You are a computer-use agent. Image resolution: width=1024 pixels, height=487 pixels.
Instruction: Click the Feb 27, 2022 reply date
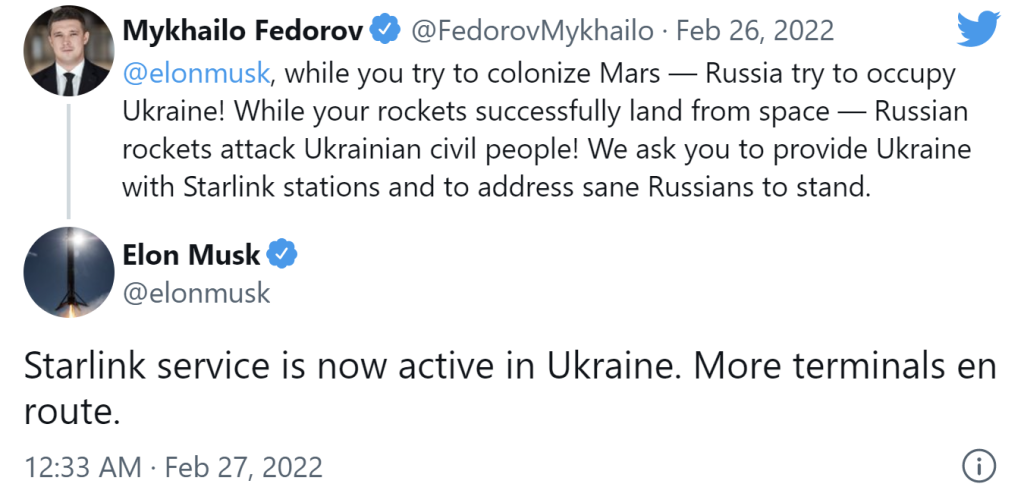tap(243, 466)
